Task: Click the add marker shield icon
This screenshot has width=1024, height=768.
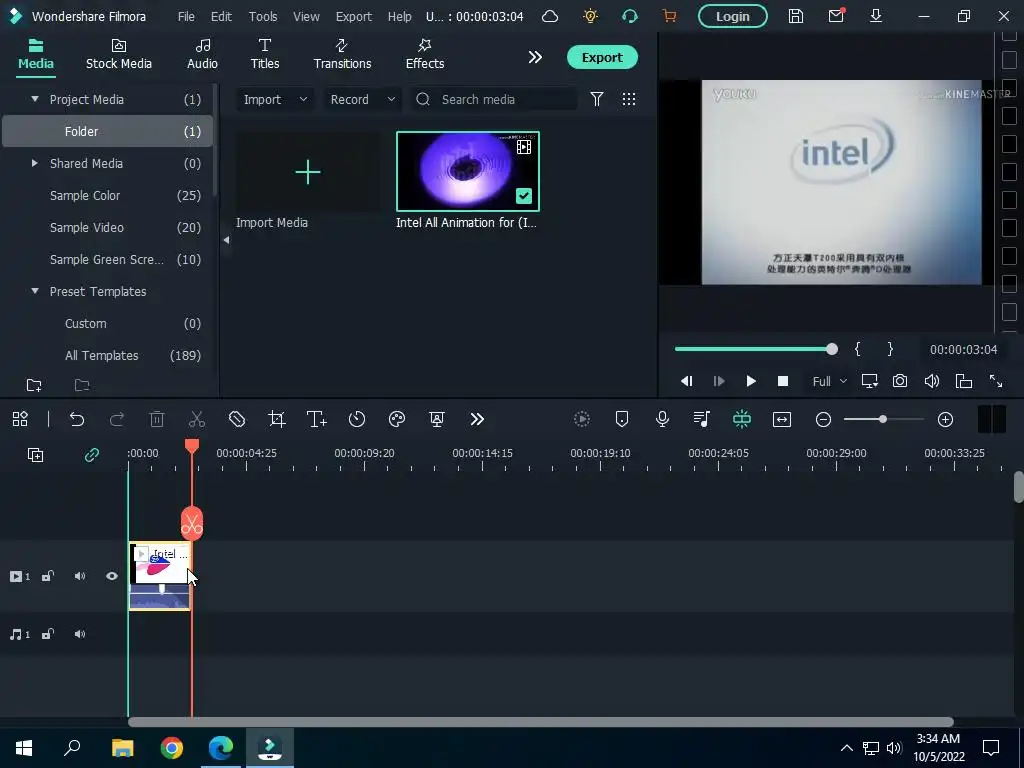Action: pyautogui.click(x=622, y=419)
